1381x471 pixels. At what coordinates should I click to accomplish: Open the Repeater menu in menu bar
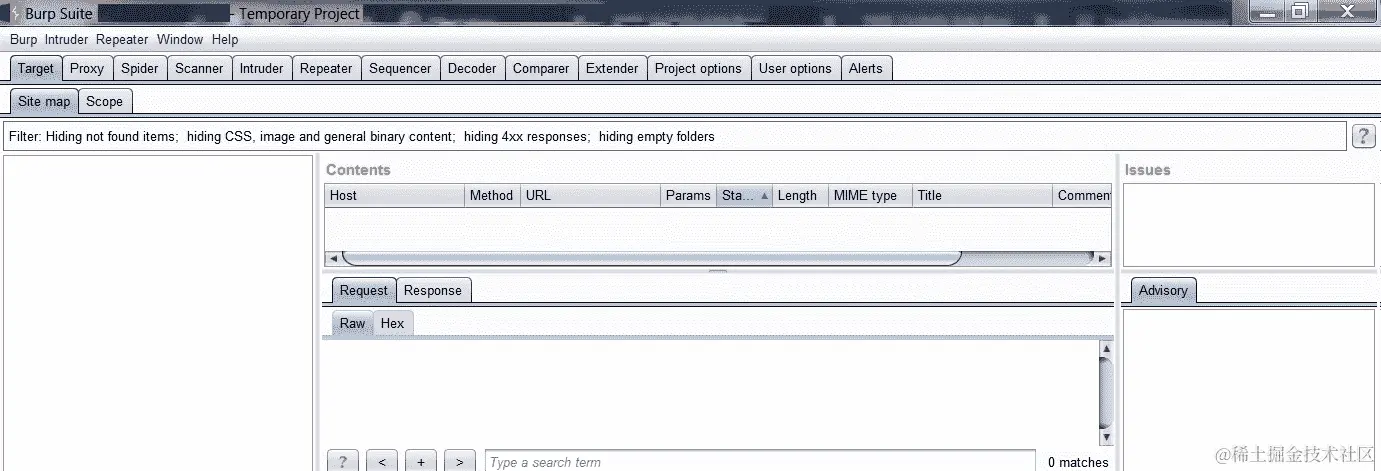click(122, 39)
